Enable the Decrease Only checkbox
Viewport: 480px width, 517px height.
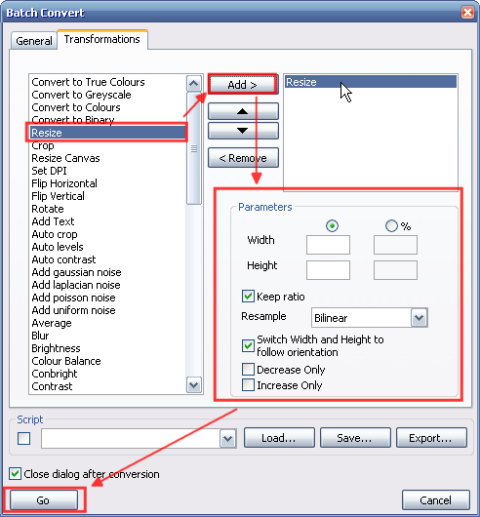(248, 369)
